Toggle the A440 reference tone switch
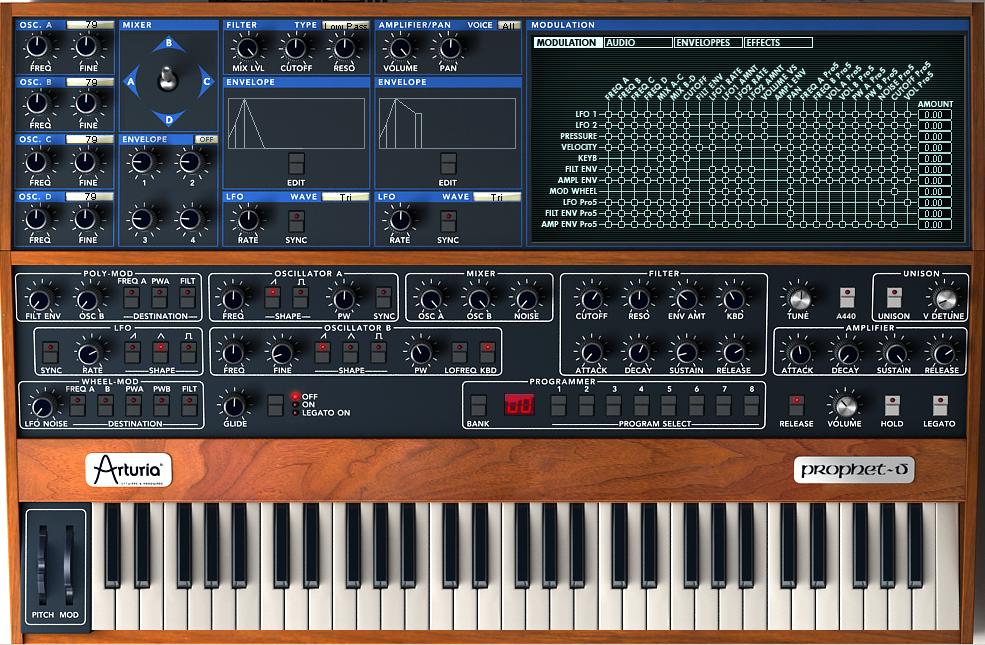This screenshot has height=645, width=985. pyautogui.click(x=847, y=298)
